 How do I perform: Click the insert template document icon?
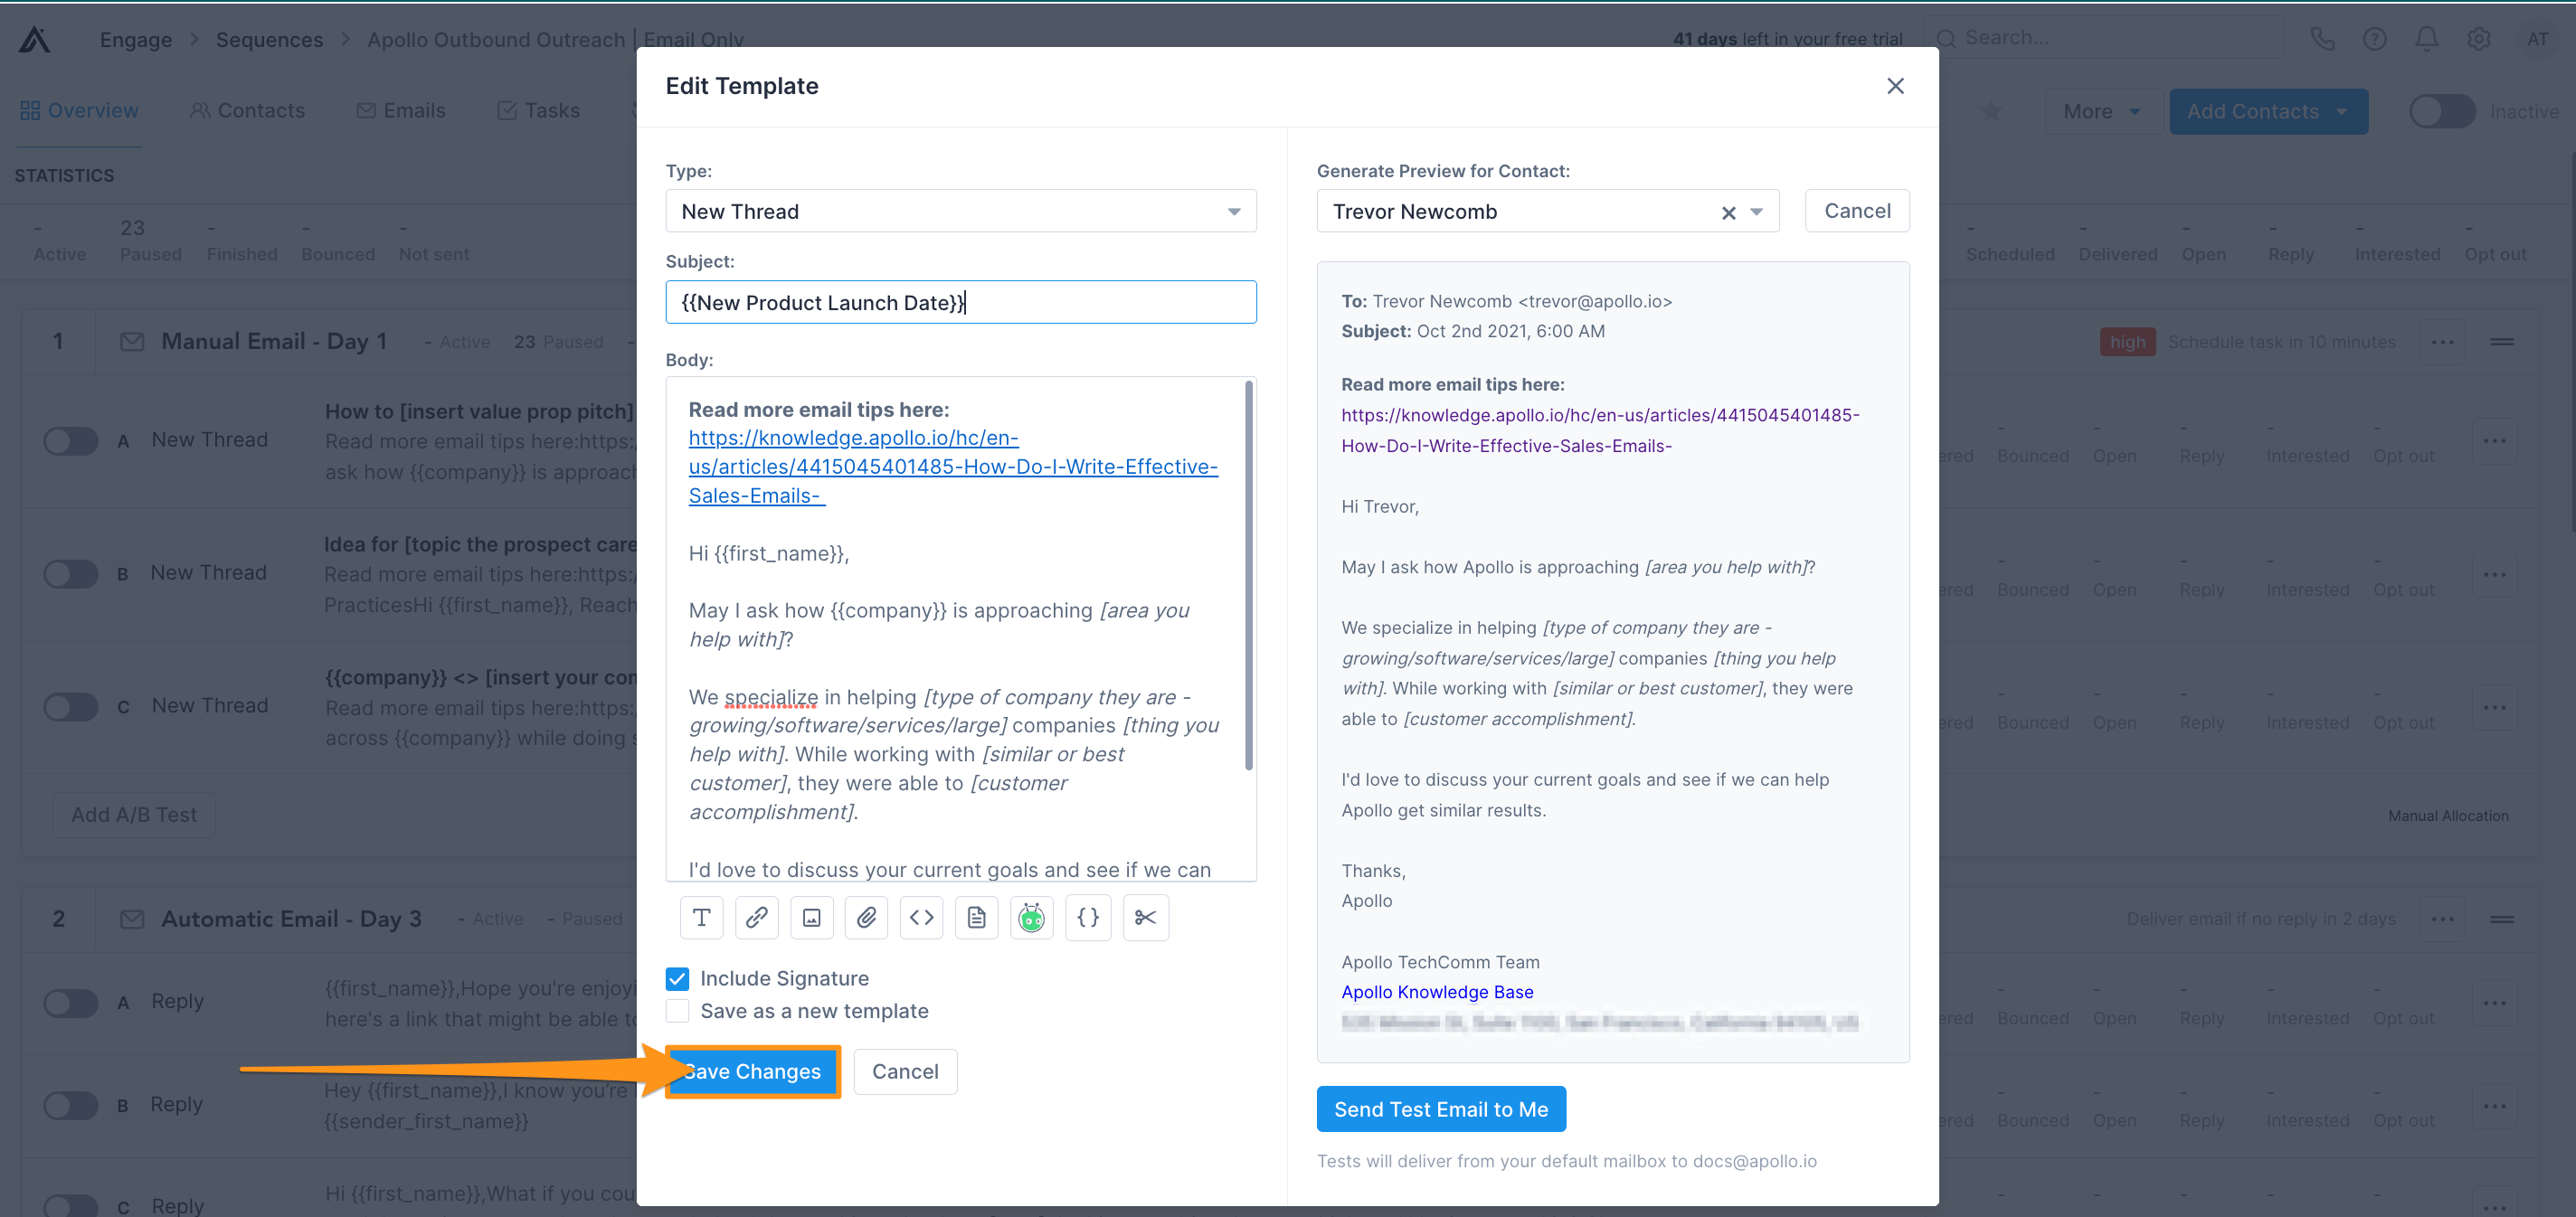976,917
